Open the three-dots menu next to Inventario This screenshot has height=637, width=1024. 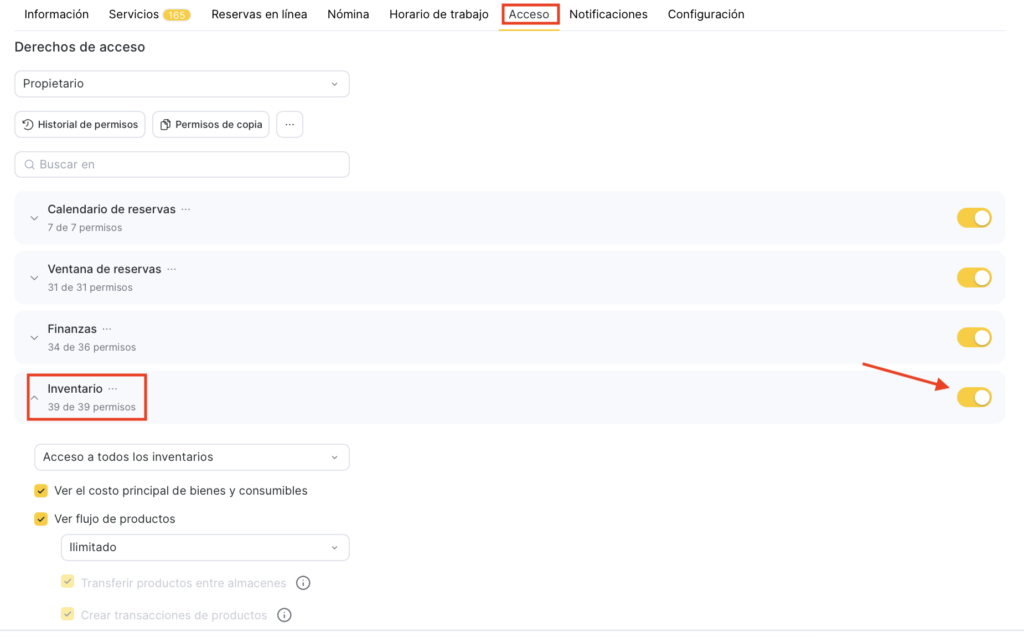[113, 389]
